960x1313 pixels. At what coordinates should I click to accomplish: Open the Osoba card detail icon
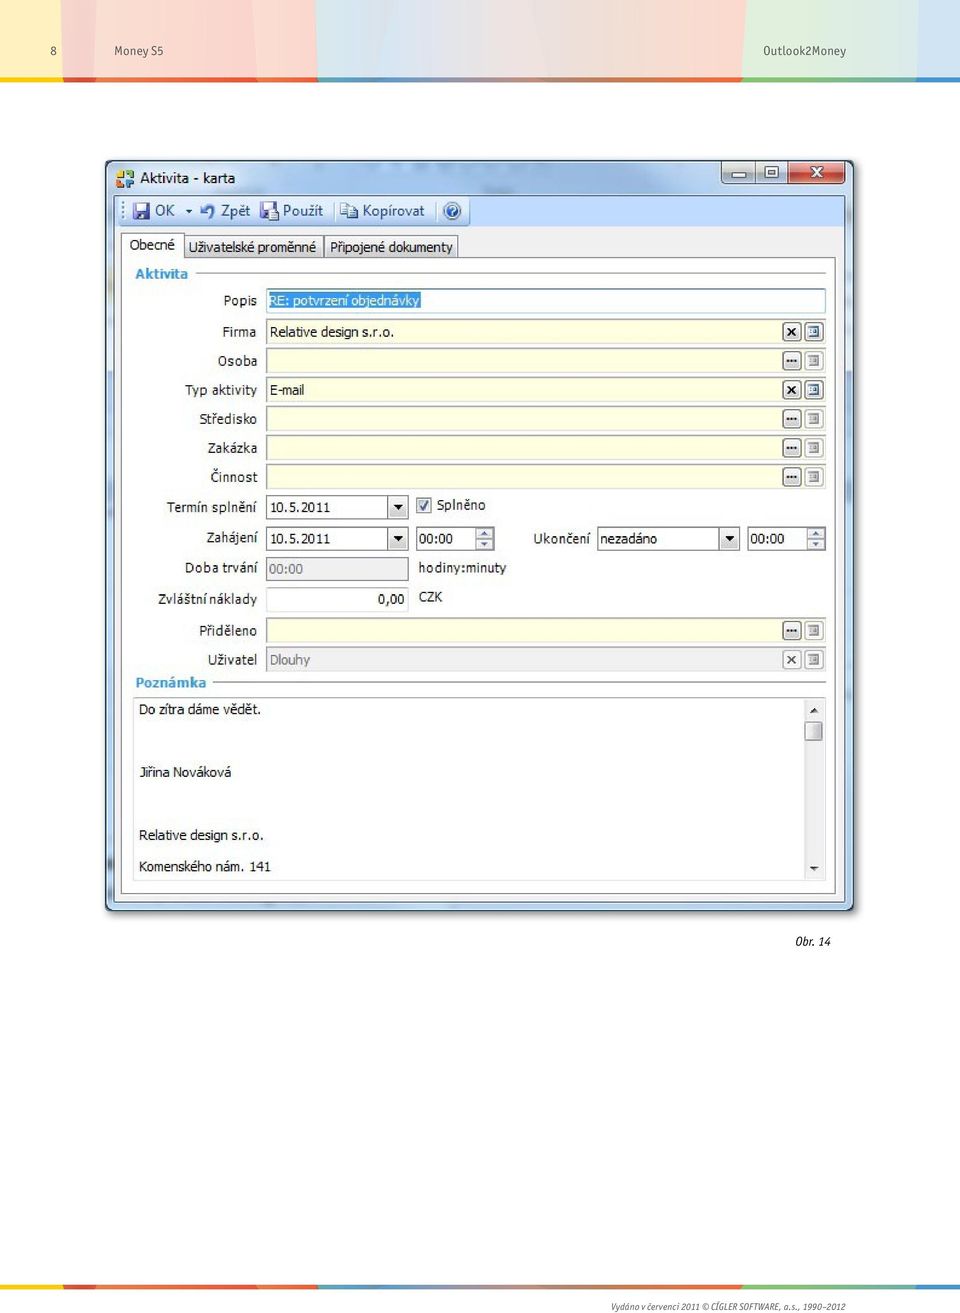tap(814, 361)
